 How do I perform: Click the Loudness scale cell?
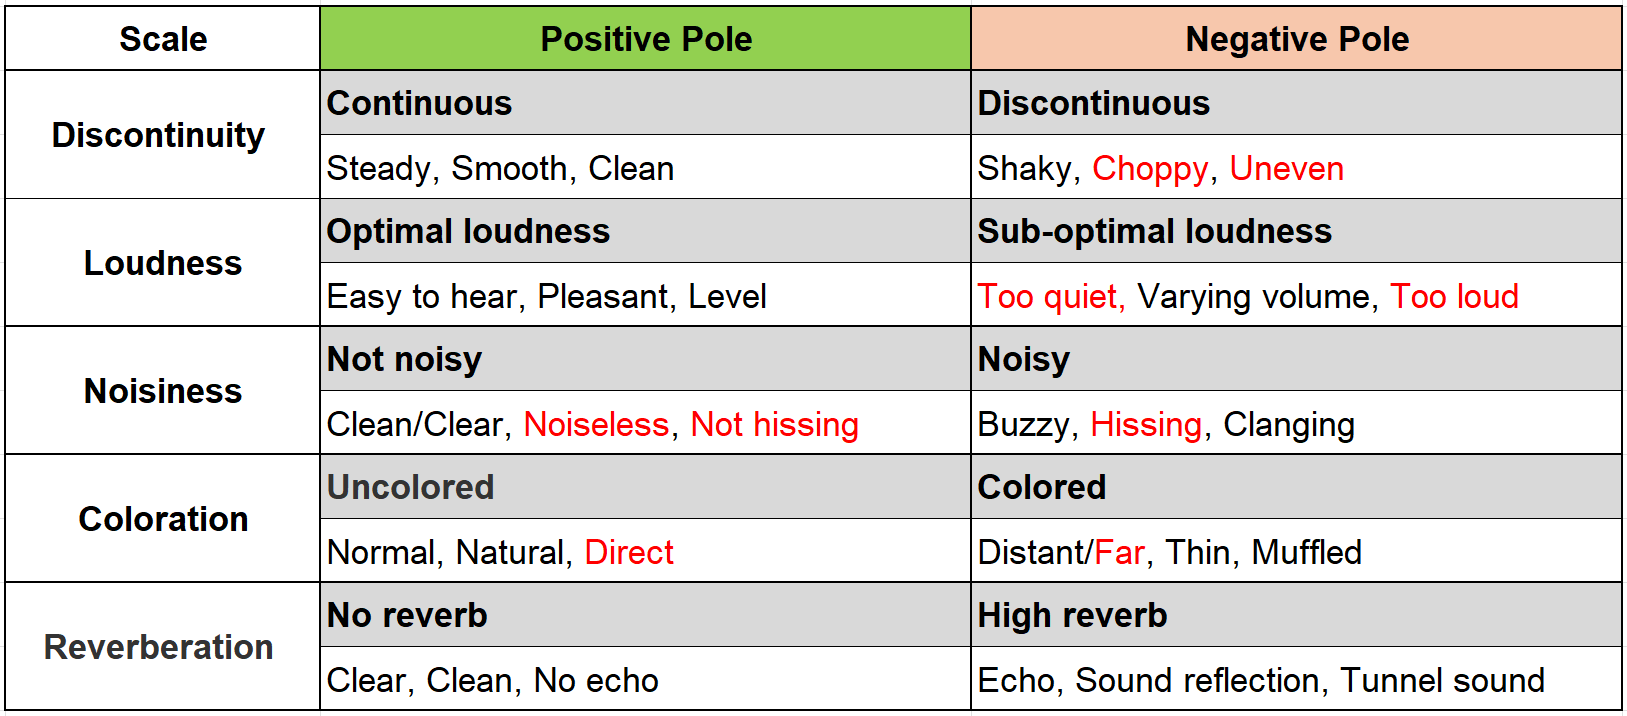click(x=163, y=263)
